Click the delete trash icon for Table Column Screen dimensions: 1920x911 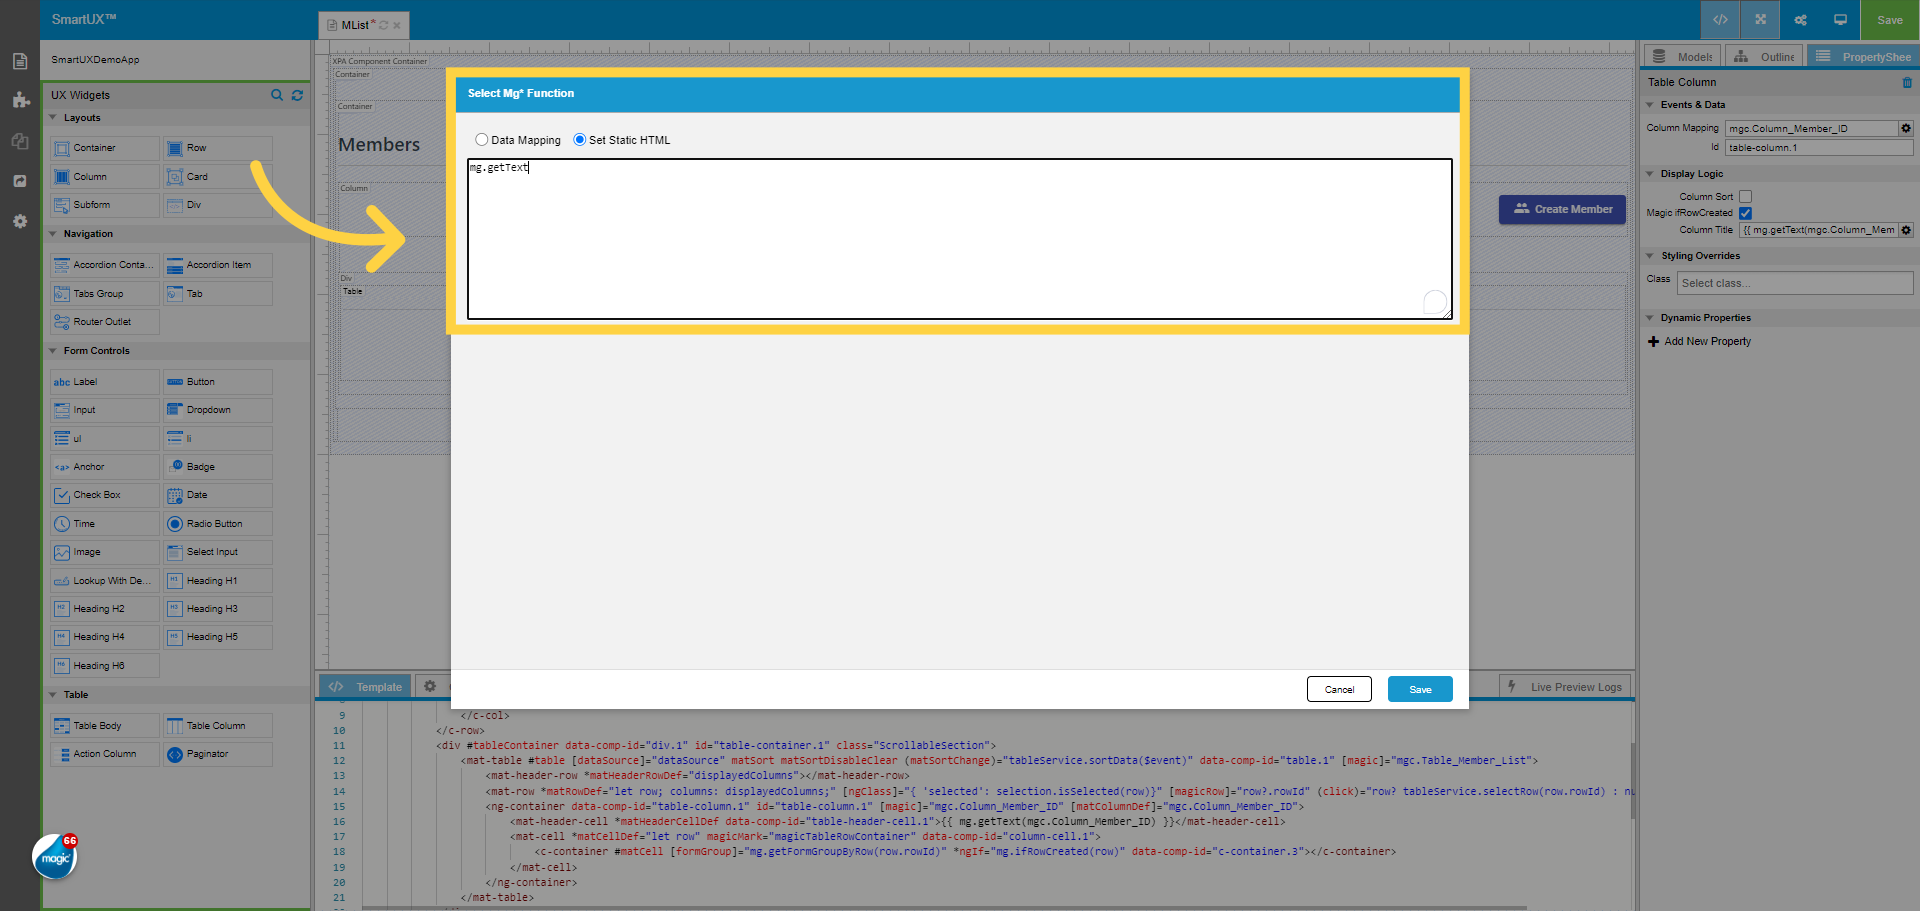(1908, 83)
